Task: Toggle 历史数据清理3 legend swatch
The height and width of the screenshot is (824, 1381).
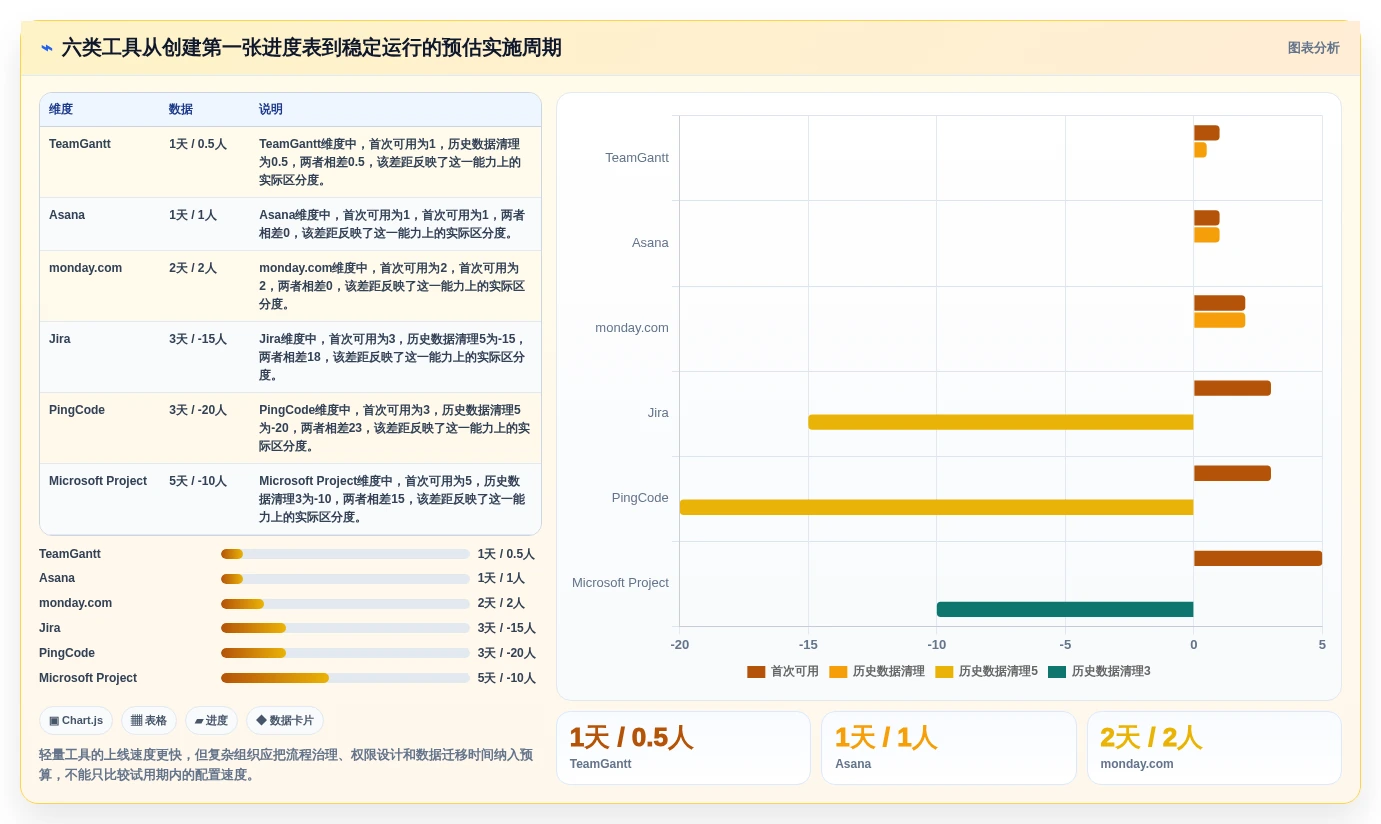Action: point(1057,672)
